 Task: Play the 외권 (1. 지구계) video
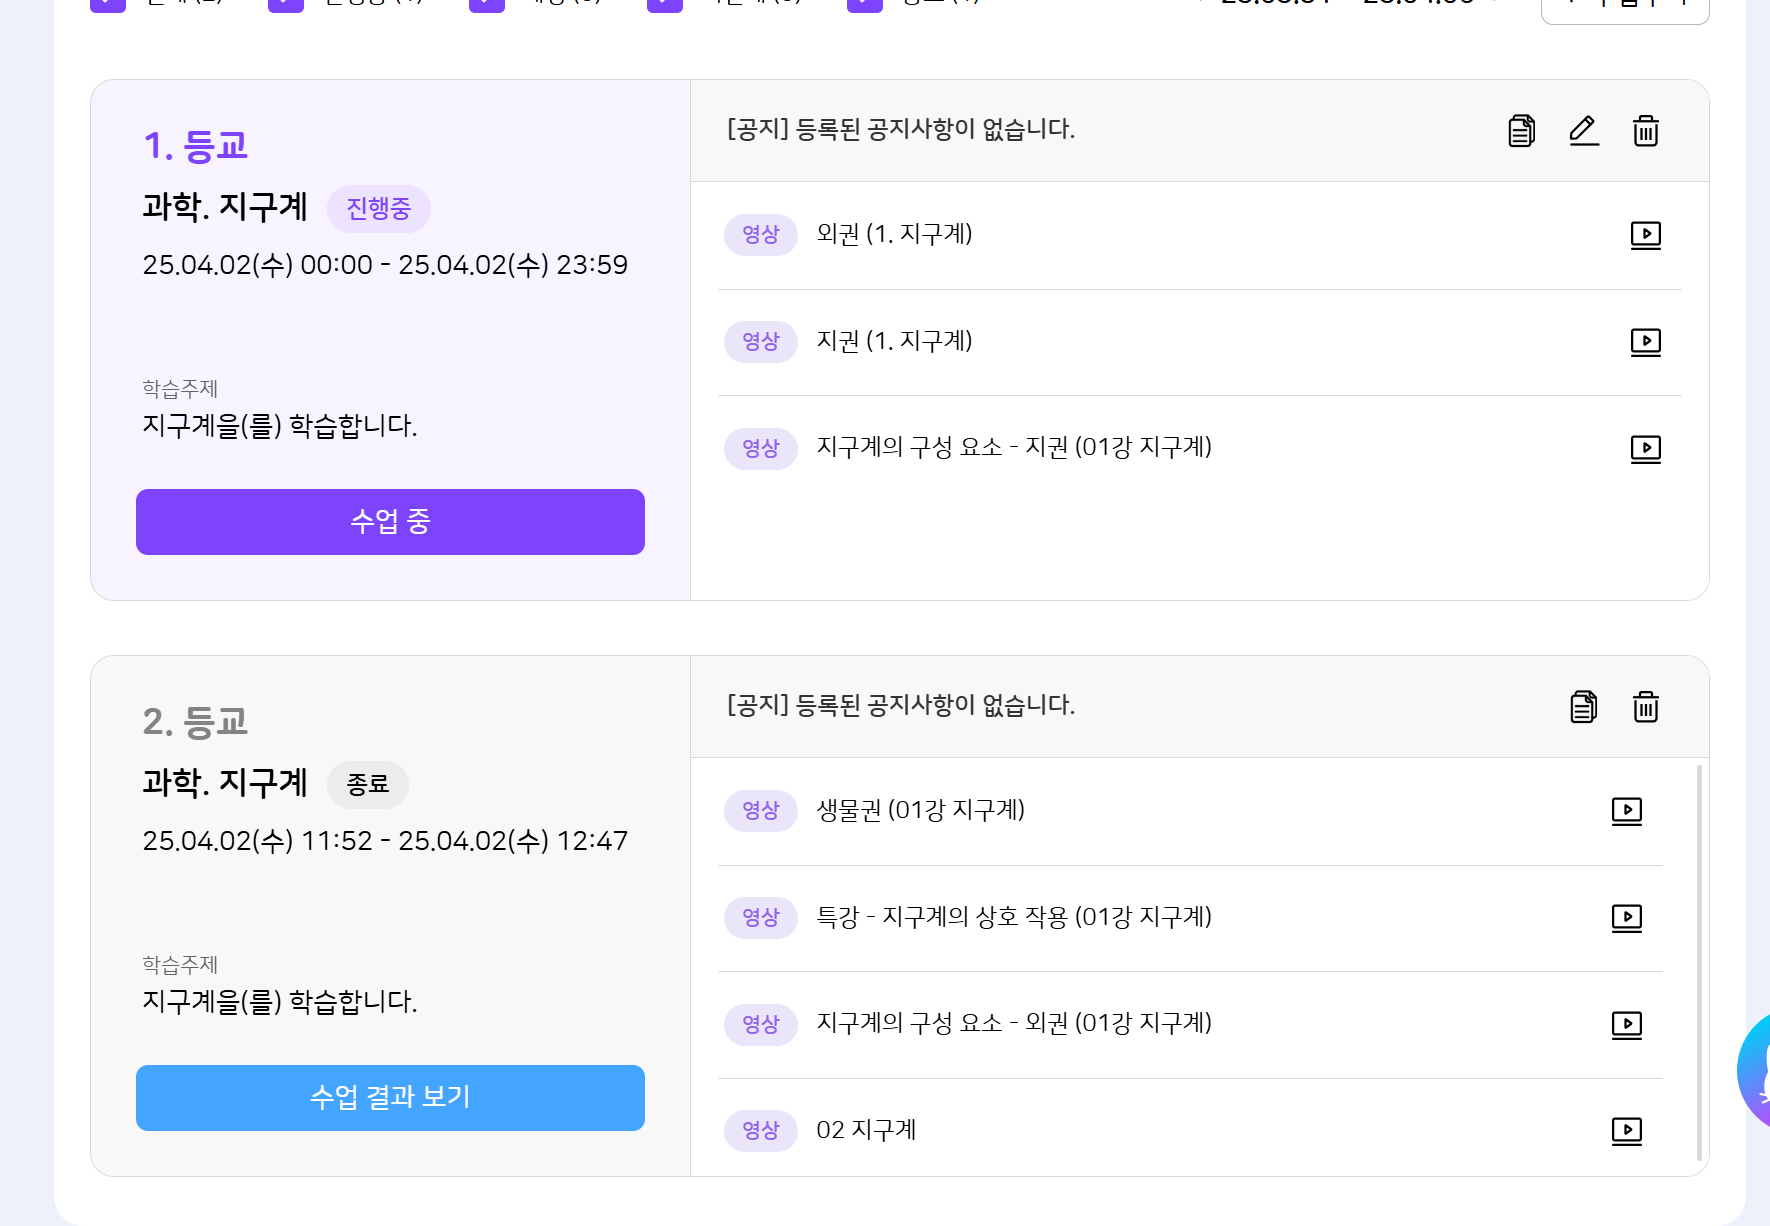pos(1645,235)
